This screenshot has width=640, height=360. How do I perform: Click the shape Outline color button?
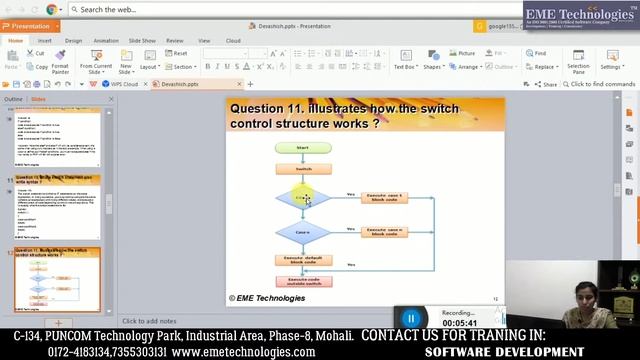pyautogui.click(x=501, y=67)
